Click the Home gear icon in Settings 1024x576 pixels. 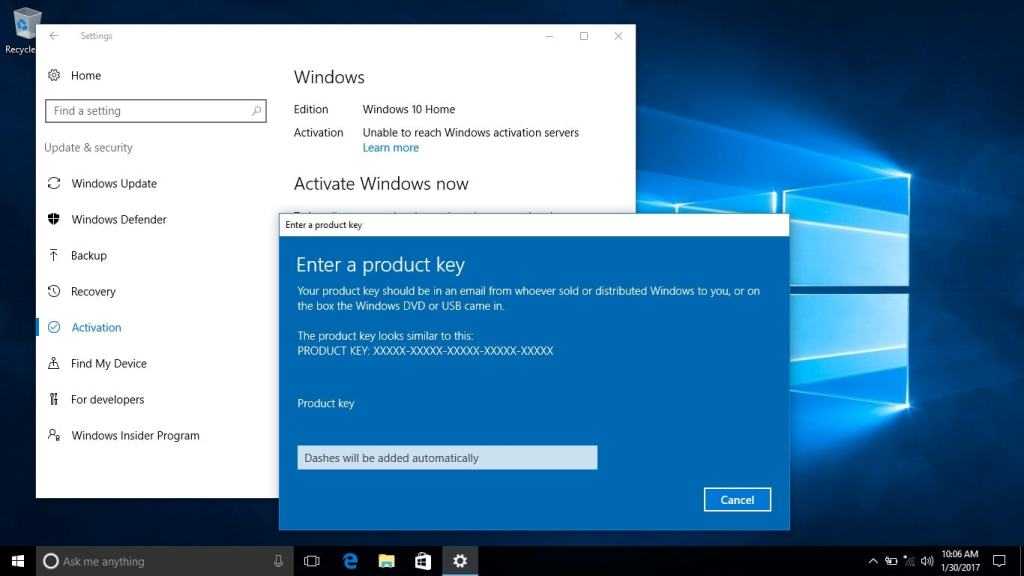coord(53,75)
